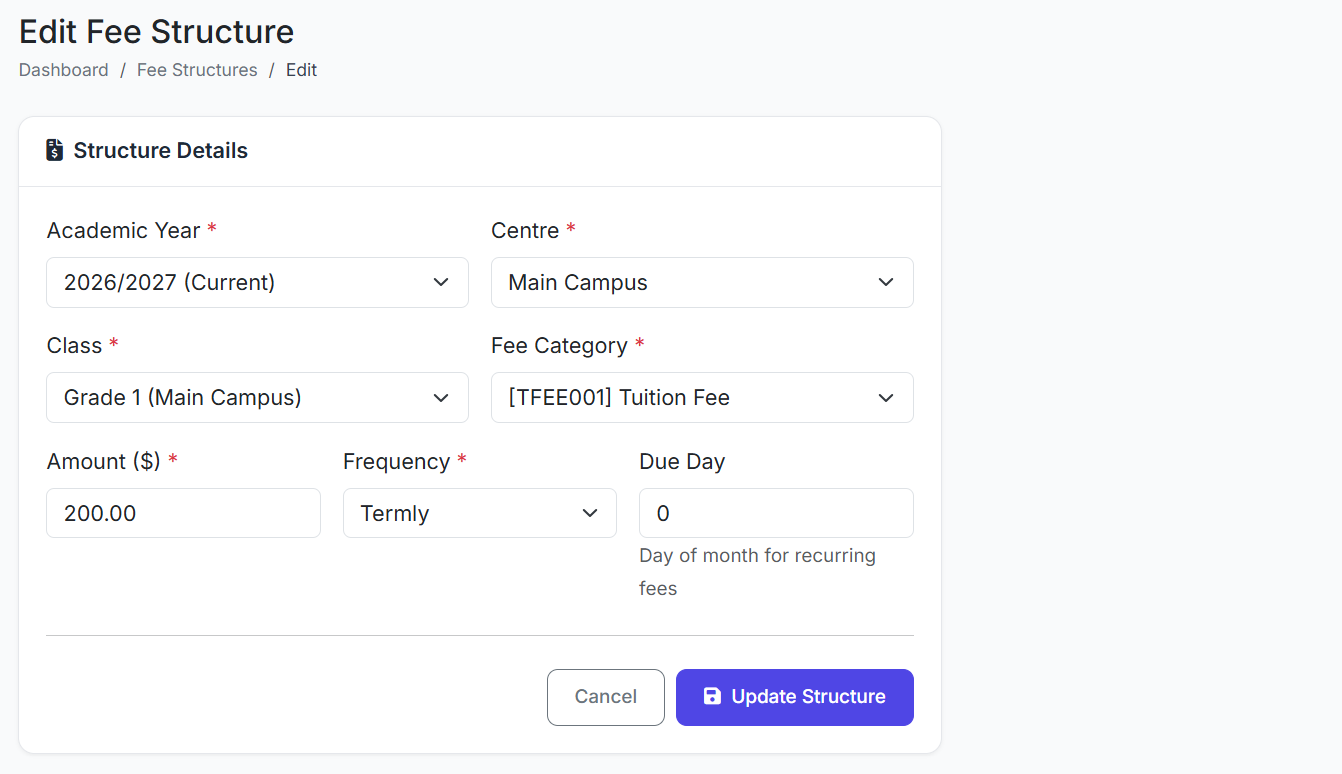Click the save icon on Update Structure
Viewport: 1342px width, 774px height.
coord(712,697)
